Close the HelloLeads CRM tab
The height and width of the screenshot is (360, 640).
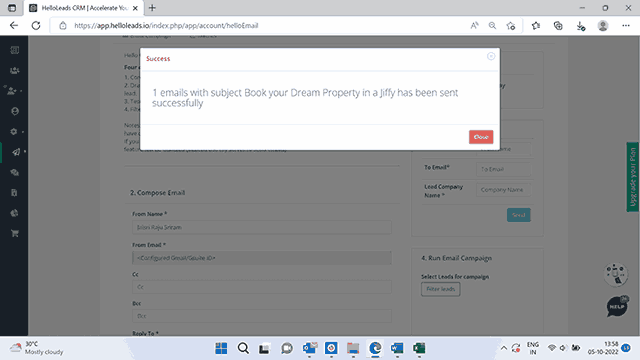[x=135, y=8]
